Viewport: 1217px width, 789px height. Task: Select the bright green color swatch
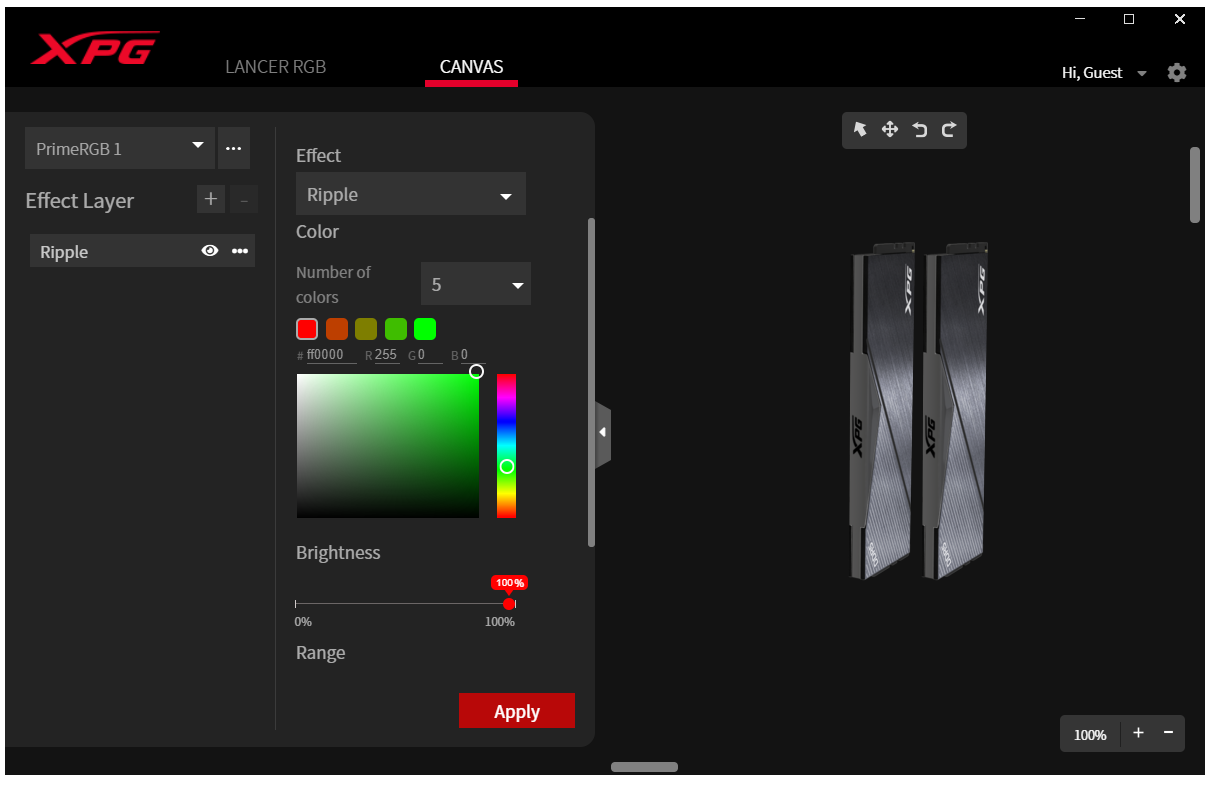pos(425,329)
